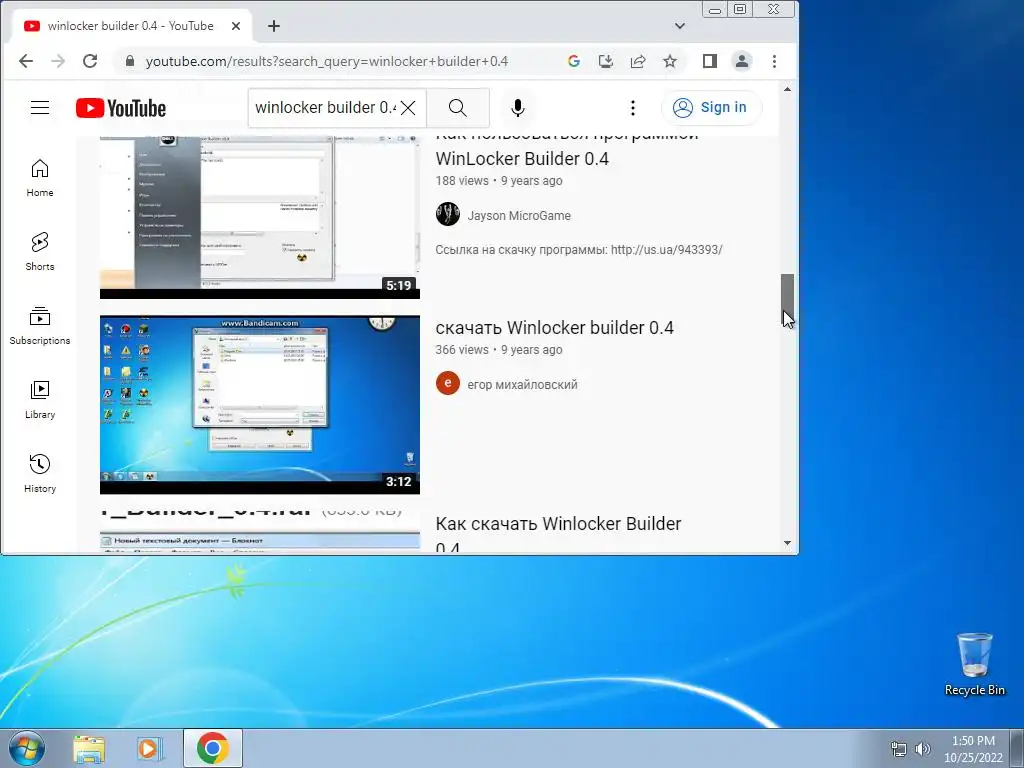
Task: Click the scrollbar up arrow
Action: pos(788,89)
